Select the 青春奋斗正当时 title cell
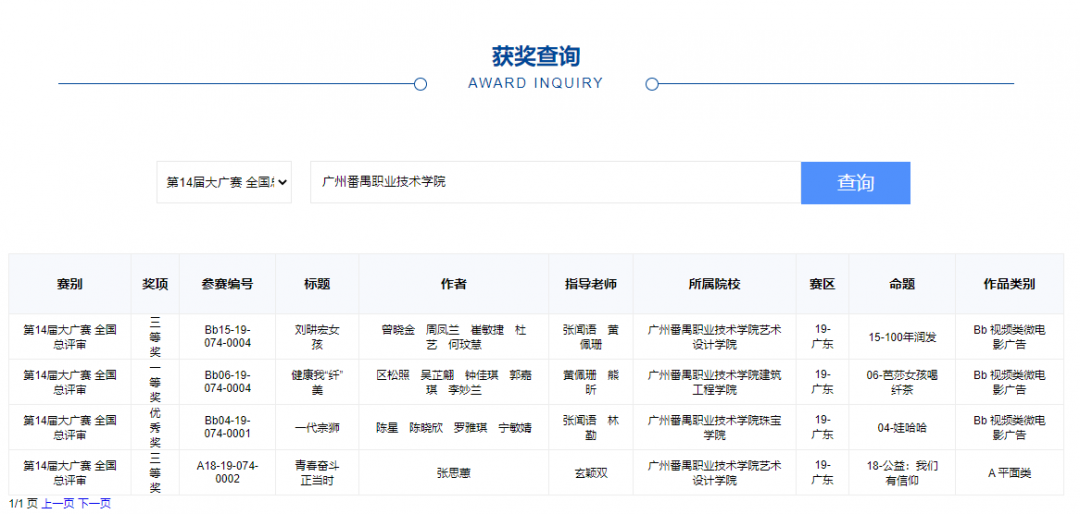1080x514 pixels. (317, 472)
